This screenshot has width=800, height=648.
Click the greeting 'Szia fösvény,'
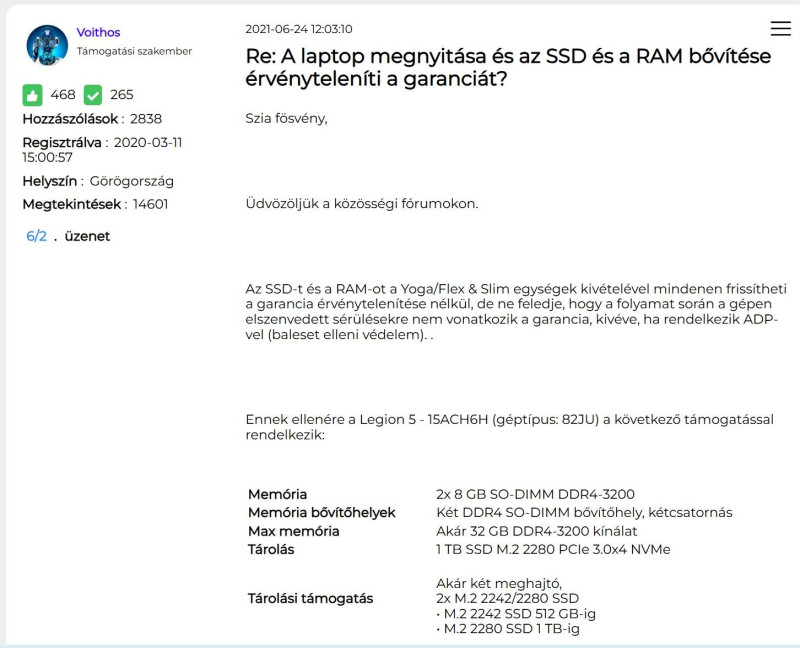pyautogui.click(x=286, y=118)
